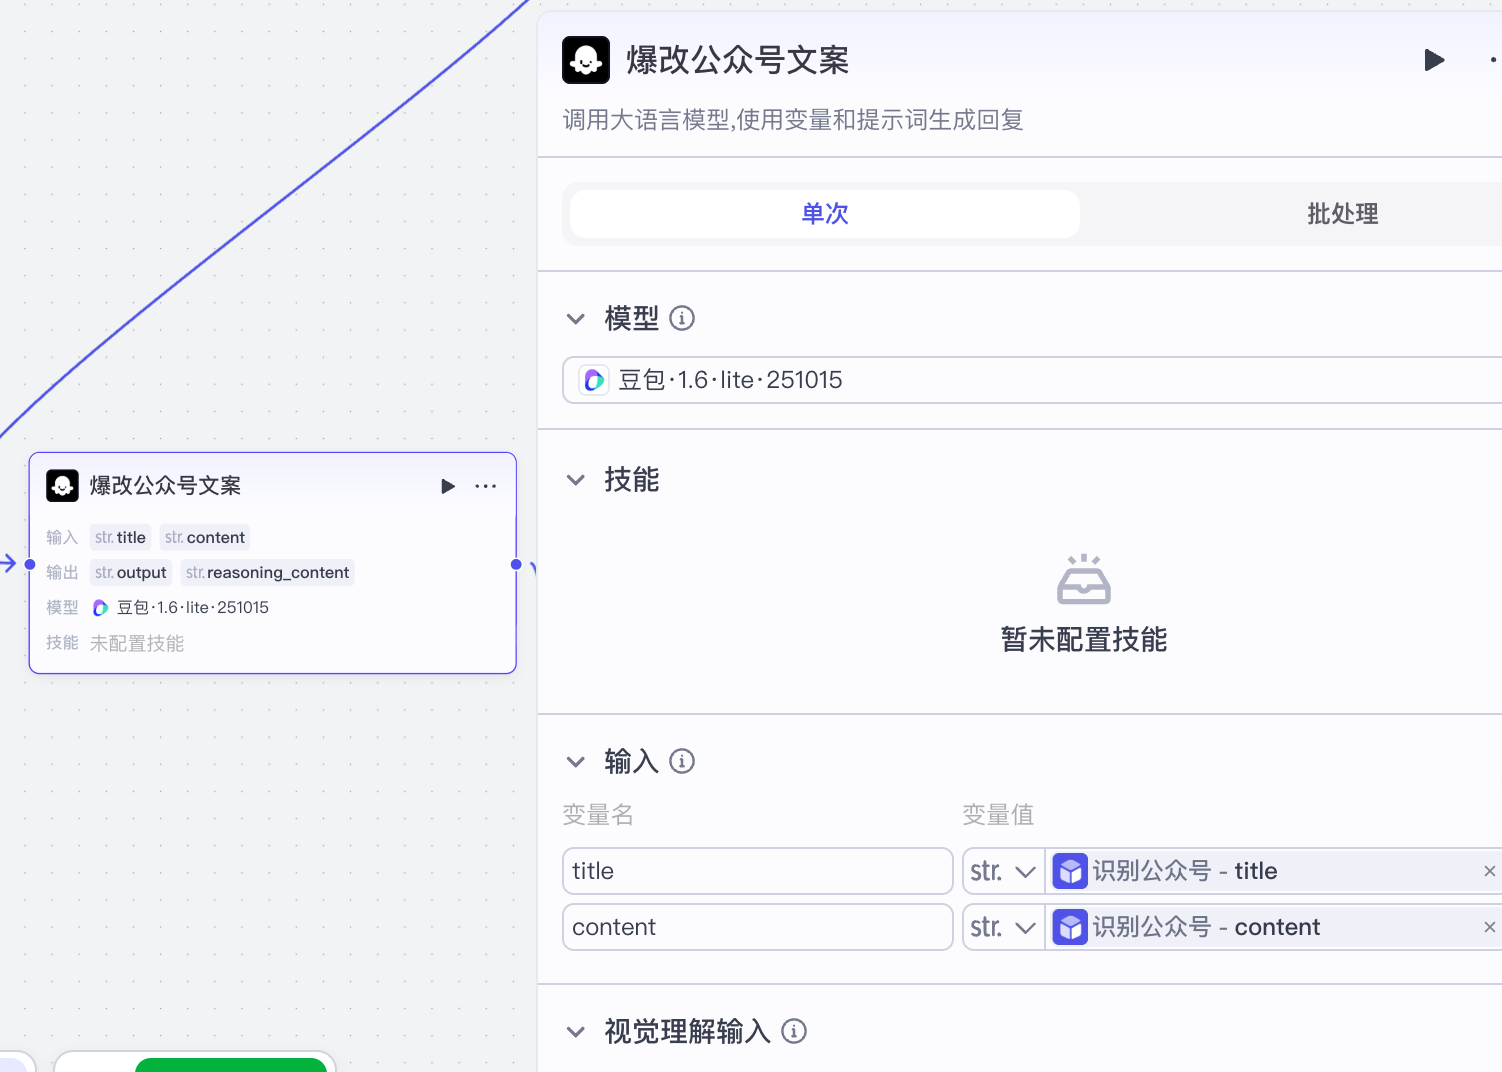
Task: Collapse the 技能 section
Action: (576, 480)
